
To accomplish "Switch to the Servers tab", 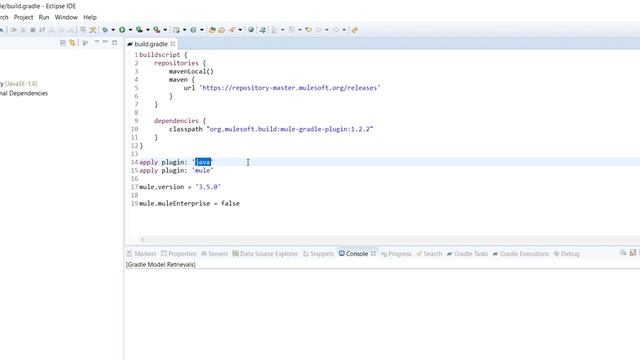I will click(214, 253).
